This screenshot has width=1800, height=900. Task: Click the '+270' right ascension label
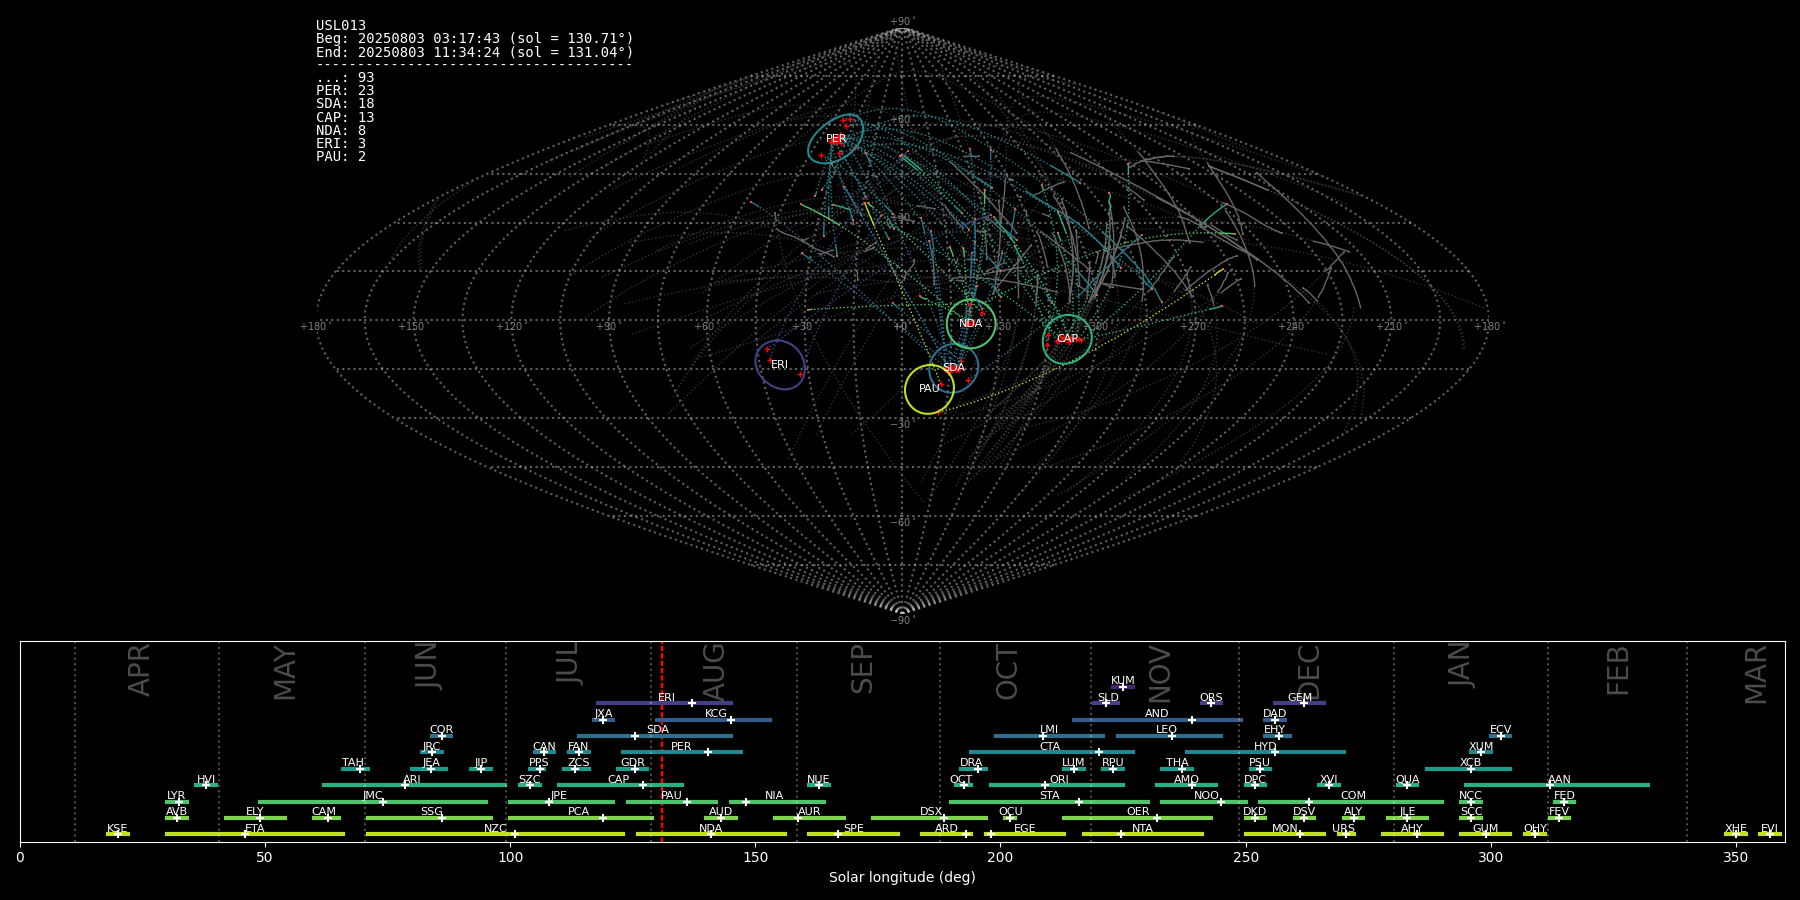point(1192,327)
